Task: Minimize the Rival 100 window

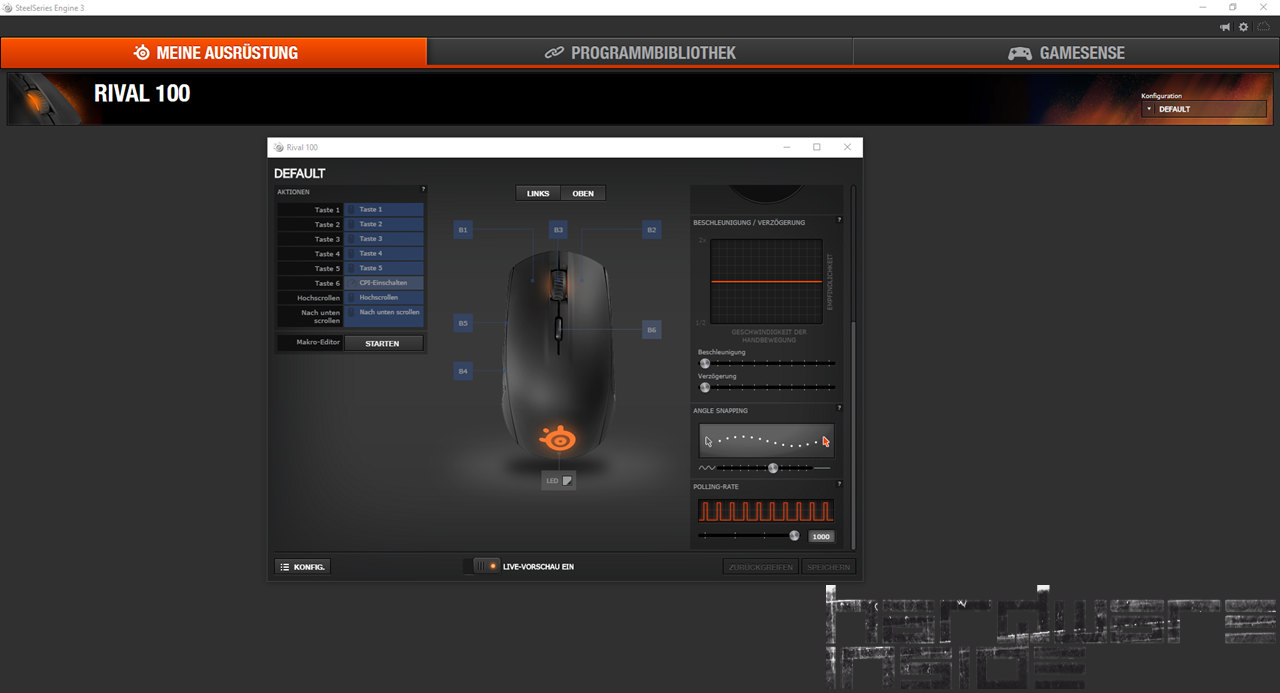Action: point(786,147)
